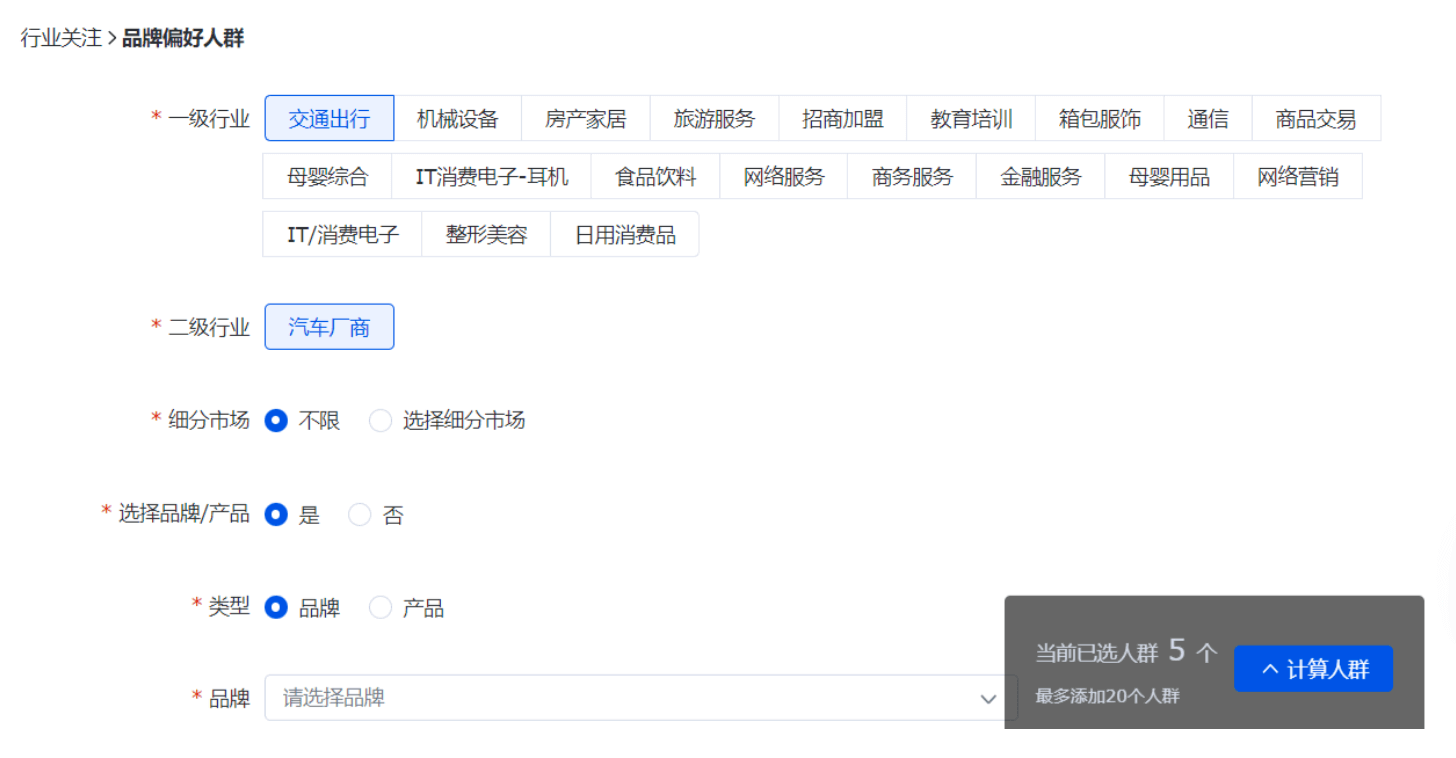Choose 旅游服务 as first-level industry
Viewport: 1456px width, 758px height.
[714, 119]
